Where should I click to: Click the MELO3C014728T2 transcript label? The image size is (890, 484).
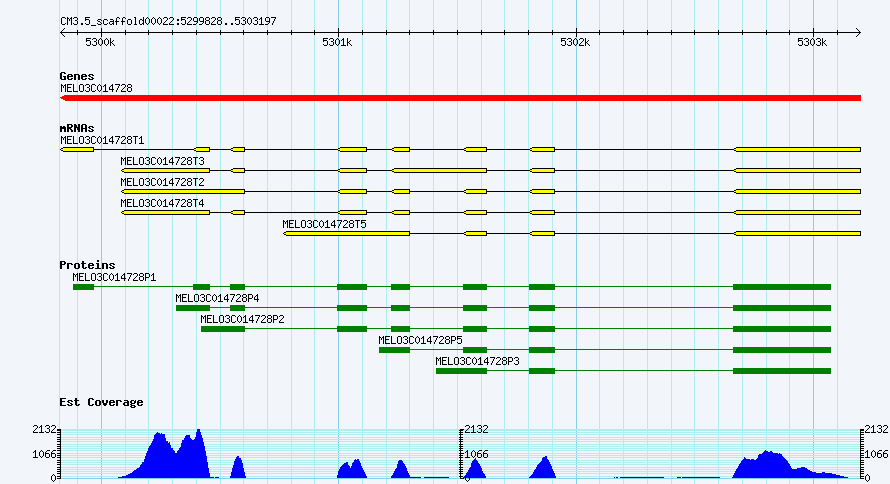pos(162,182)
